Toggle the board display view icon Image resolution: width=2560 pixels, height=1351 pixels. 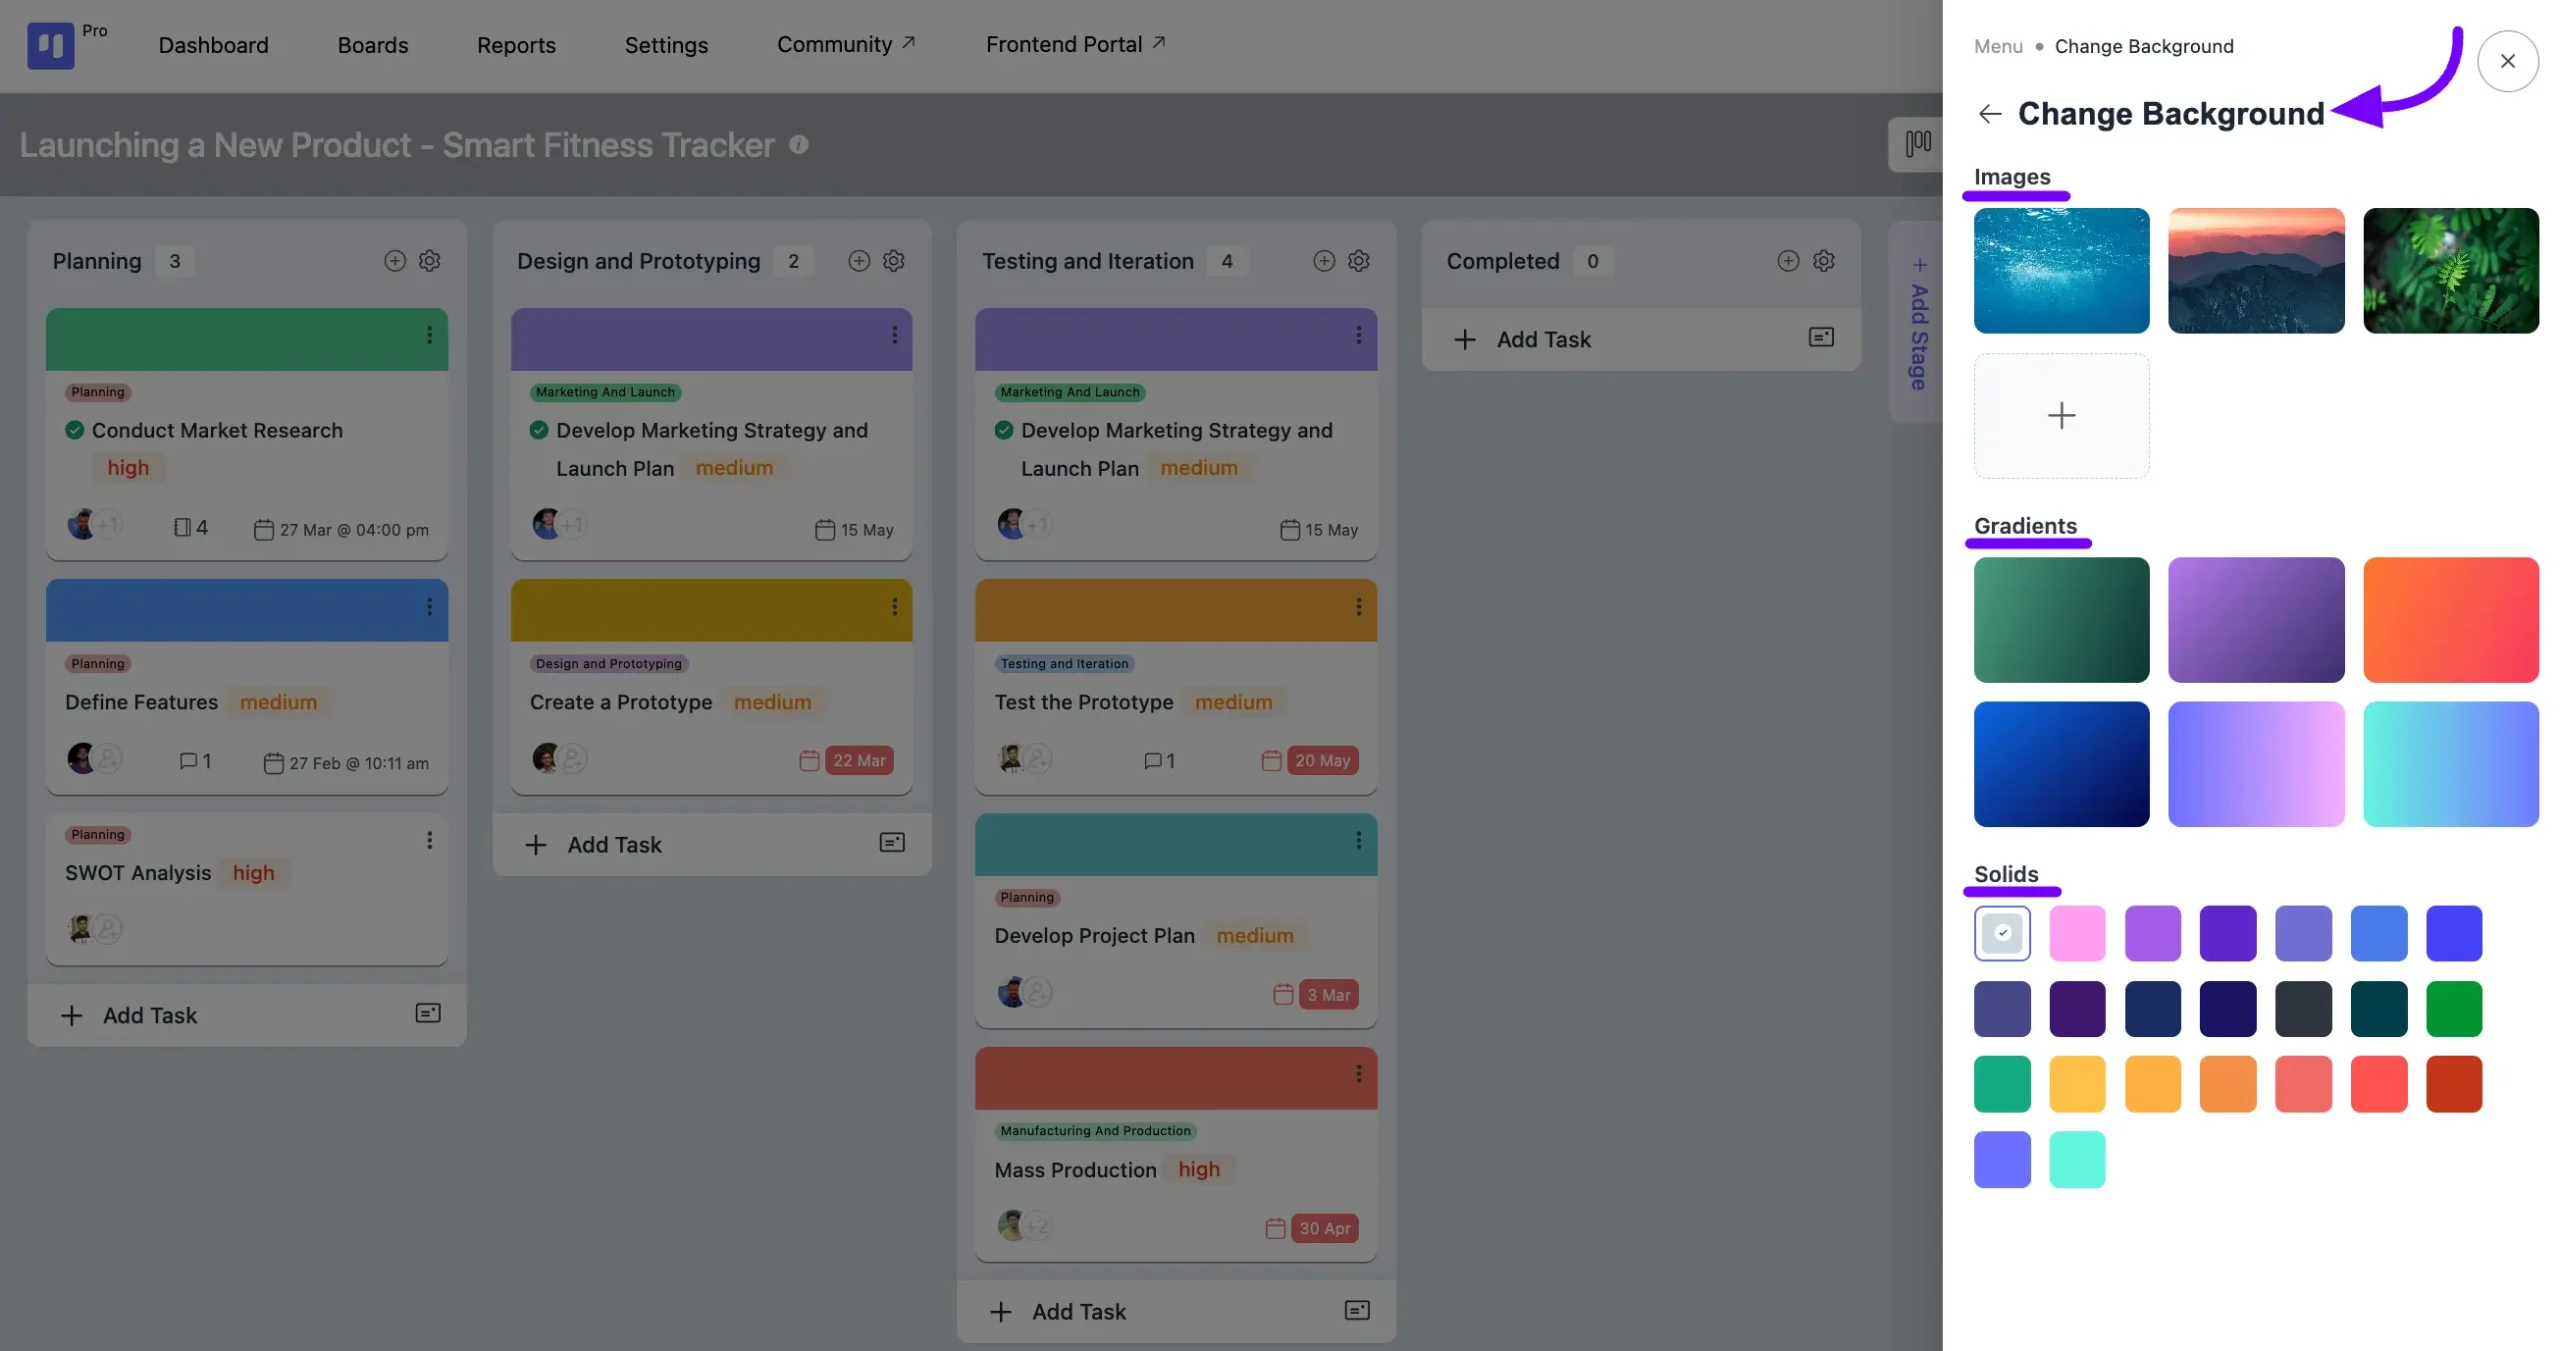[1917, 142]
